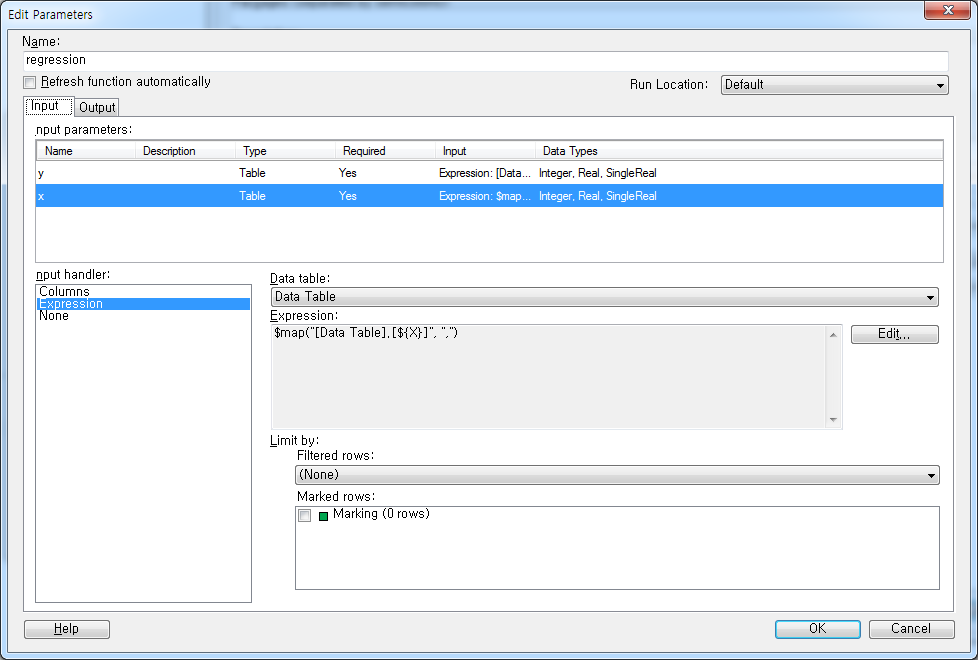Switch to the Output tab
978x660 pixels.
pos(96,106)
